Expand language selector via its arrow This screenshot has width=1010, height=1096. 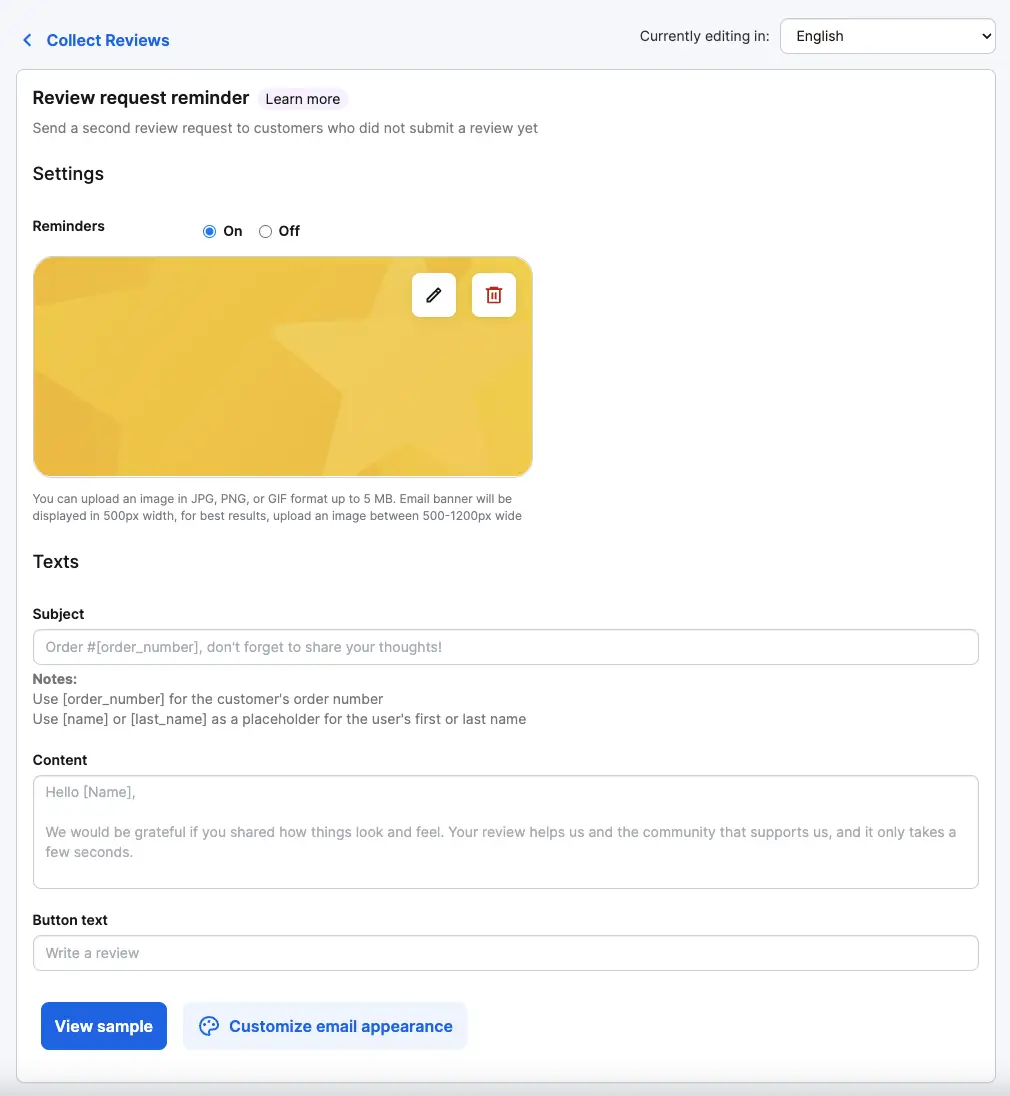(x=986, y=36)
